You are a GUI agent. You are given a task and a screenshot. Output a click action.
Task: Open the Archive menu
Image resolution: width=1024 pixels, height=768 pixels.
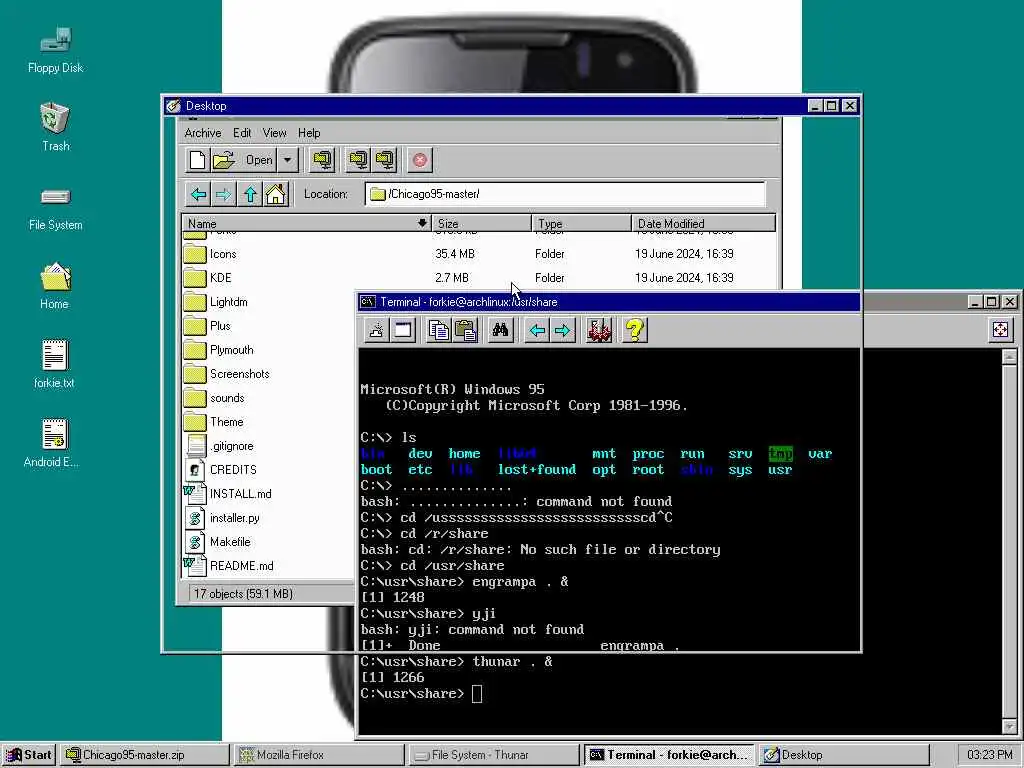(202, 133)
